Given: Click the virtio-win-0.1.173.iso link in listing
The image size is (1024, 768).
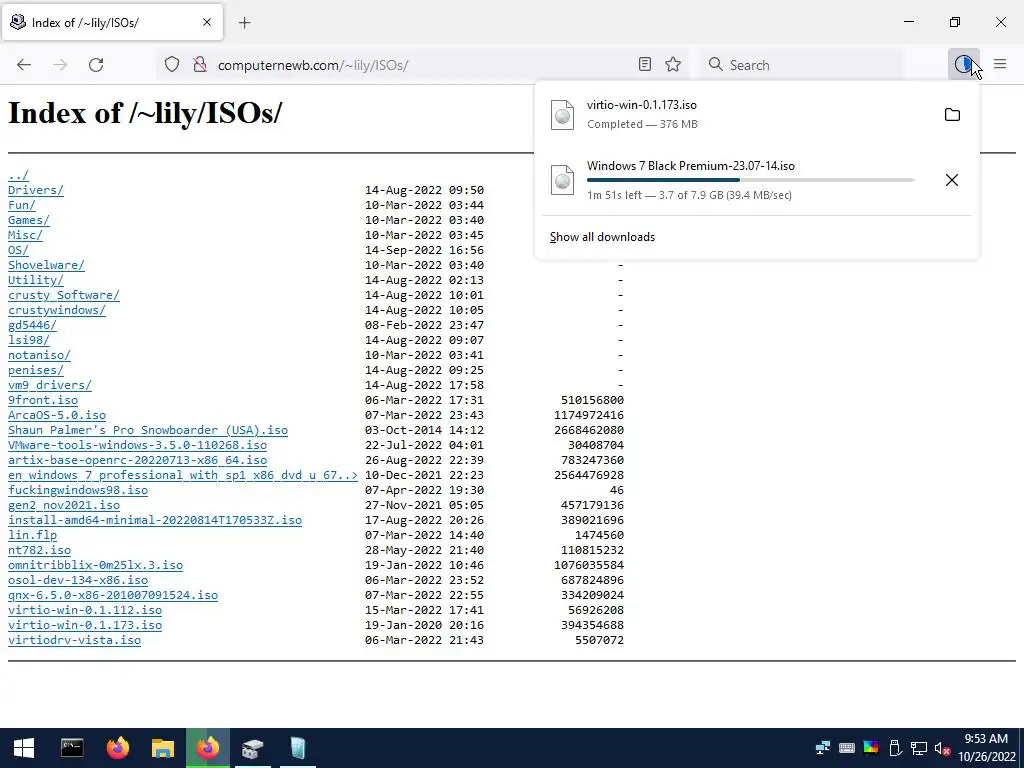Looking at the screenshot, I should 85,626.
